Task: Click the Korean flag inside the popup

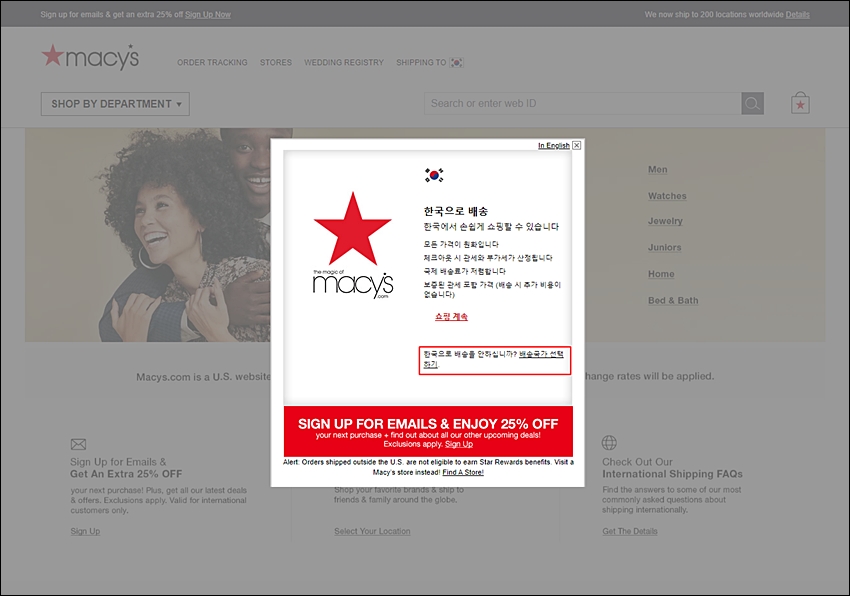Action: (x=434, y=175)
